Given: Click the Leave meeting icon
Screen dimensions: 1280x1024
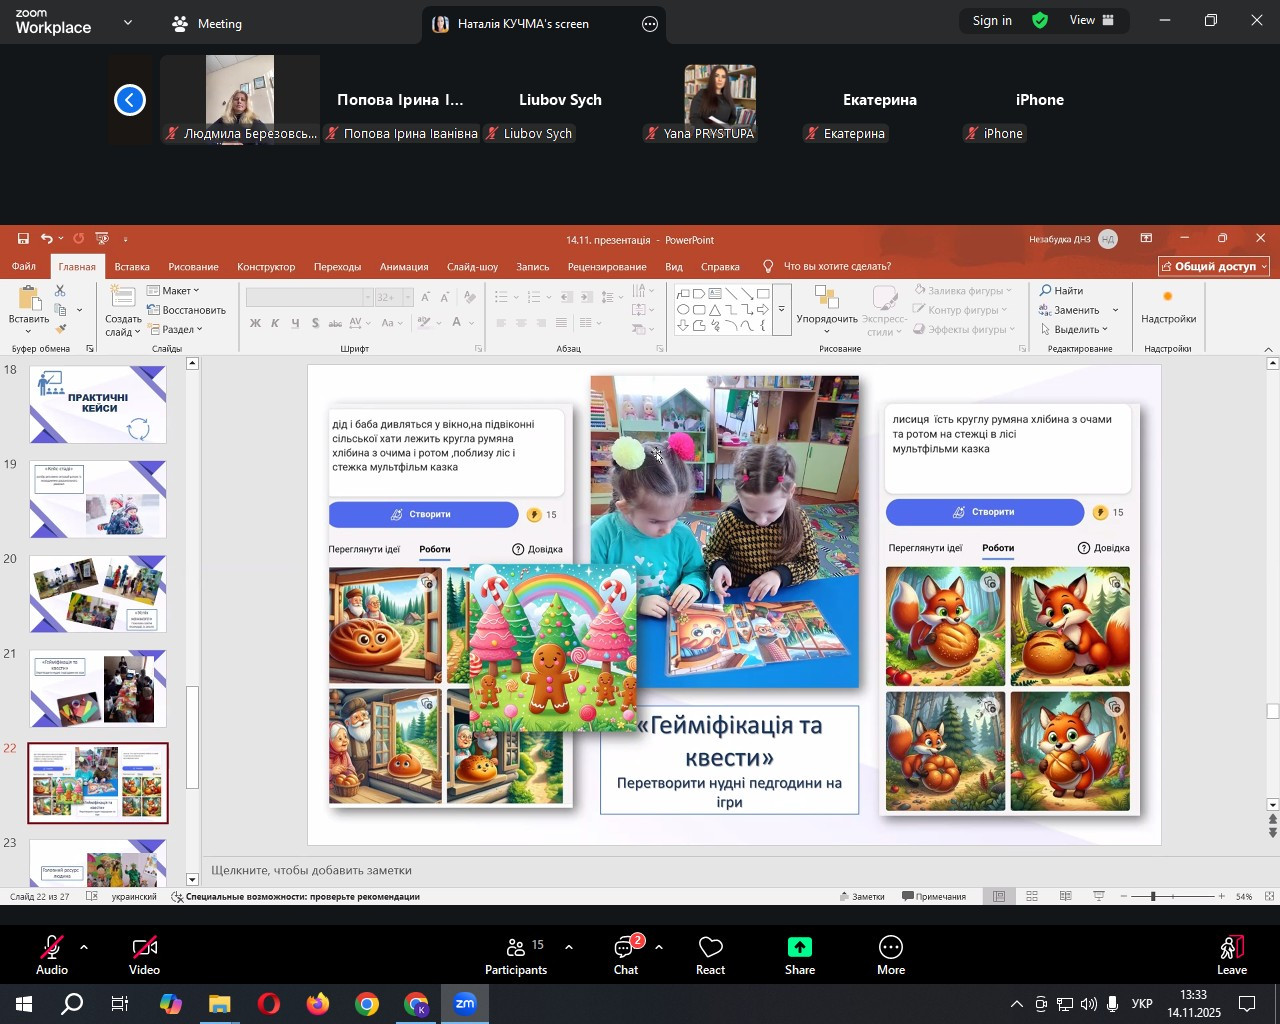Looking at the screenshot, I should click(1231, 955).
